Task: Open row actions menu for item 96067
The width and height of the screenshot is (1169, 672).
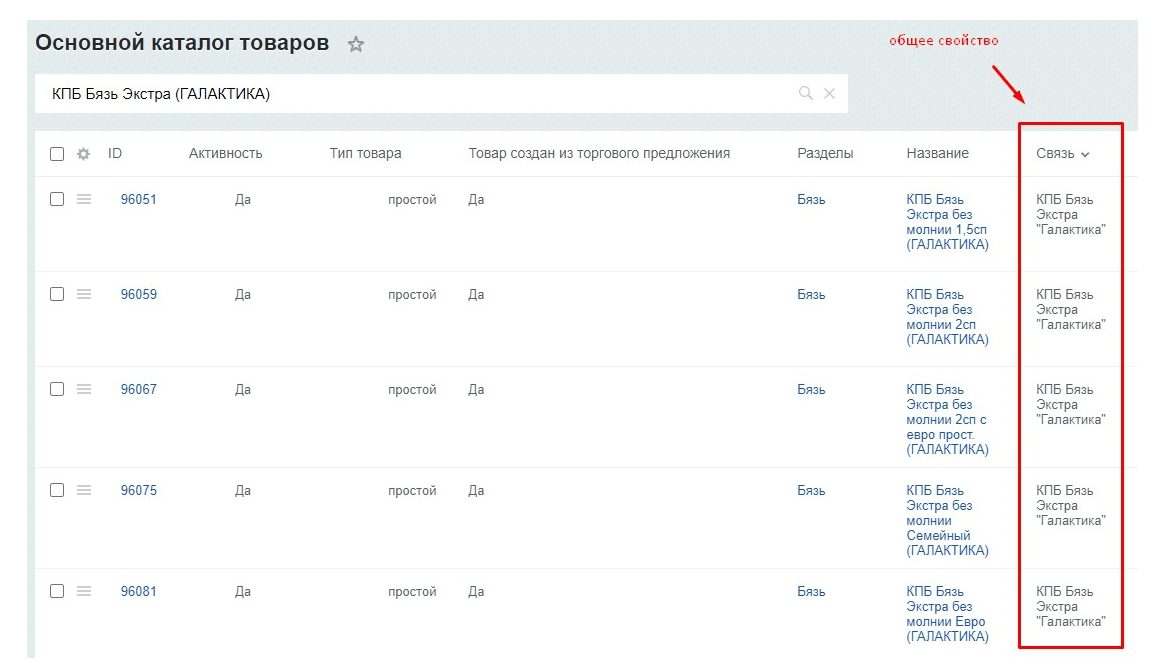Action: 84,390
